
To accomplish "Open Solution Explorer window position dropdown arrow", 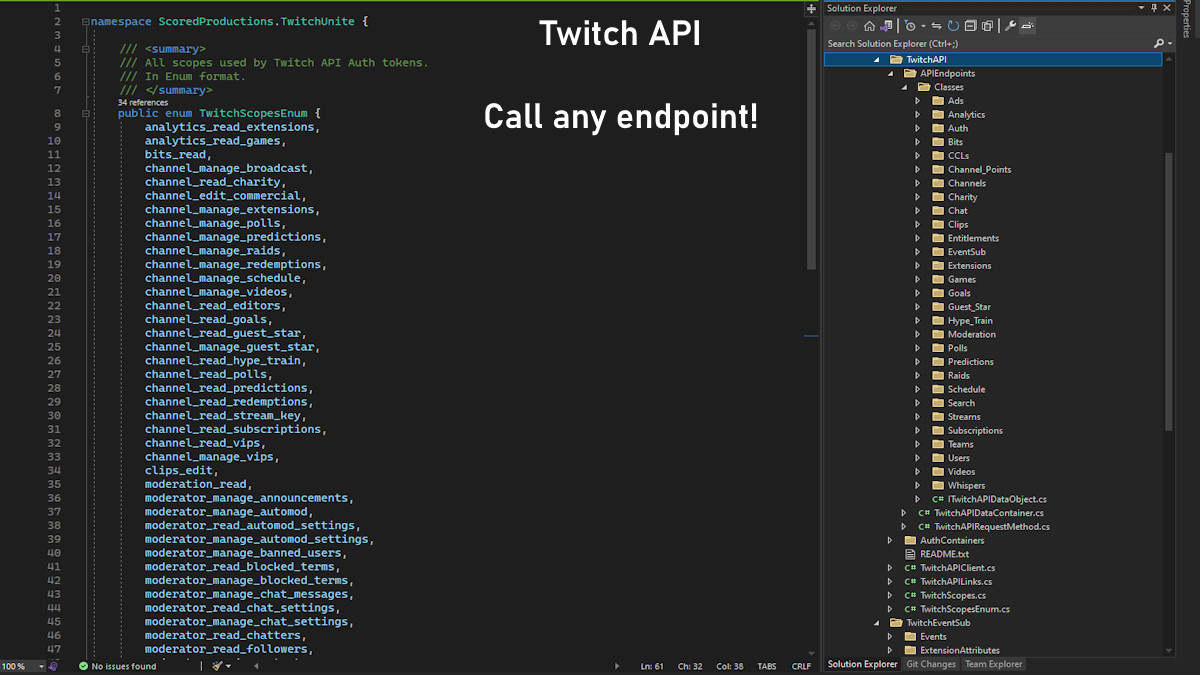I will click(1141, 8).
